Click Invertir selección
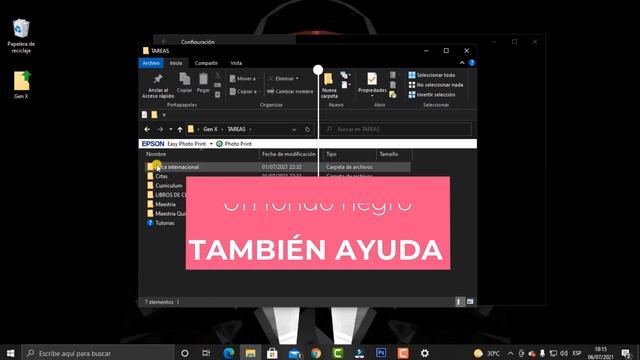 coord(431,95)
